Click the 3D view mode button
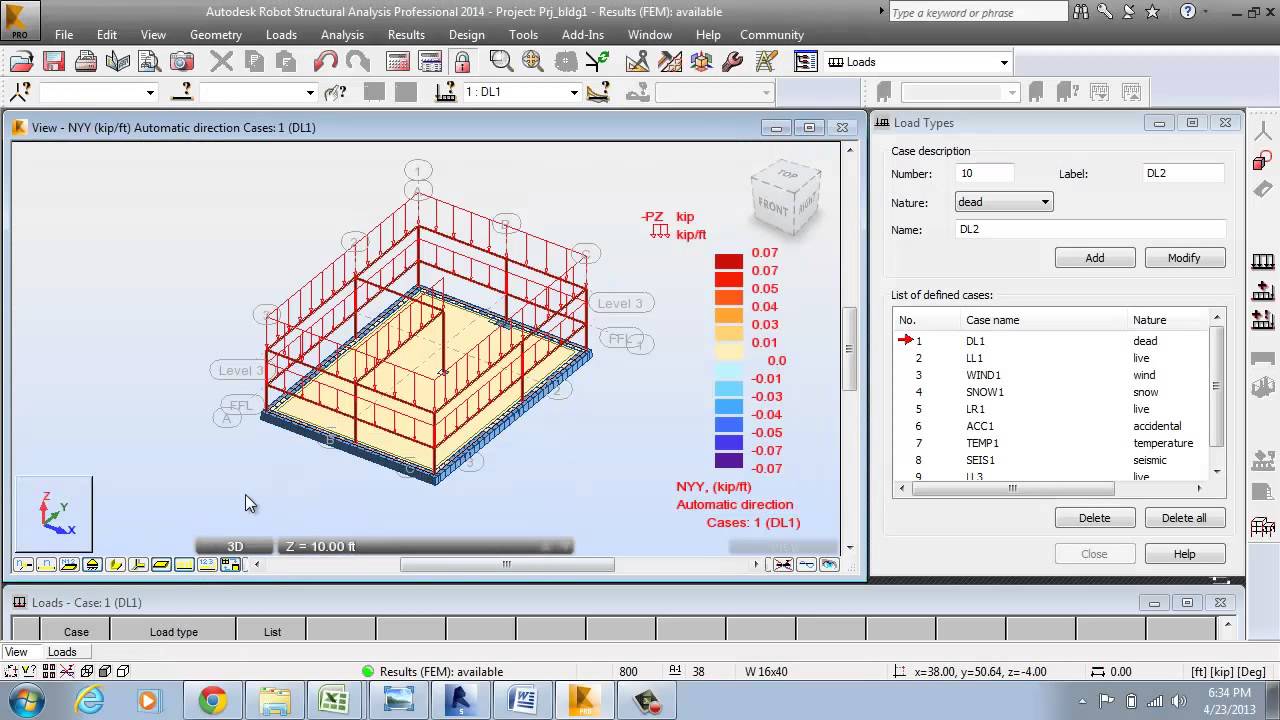This screenshot has width=1280, height=720. tap(235, 546)
